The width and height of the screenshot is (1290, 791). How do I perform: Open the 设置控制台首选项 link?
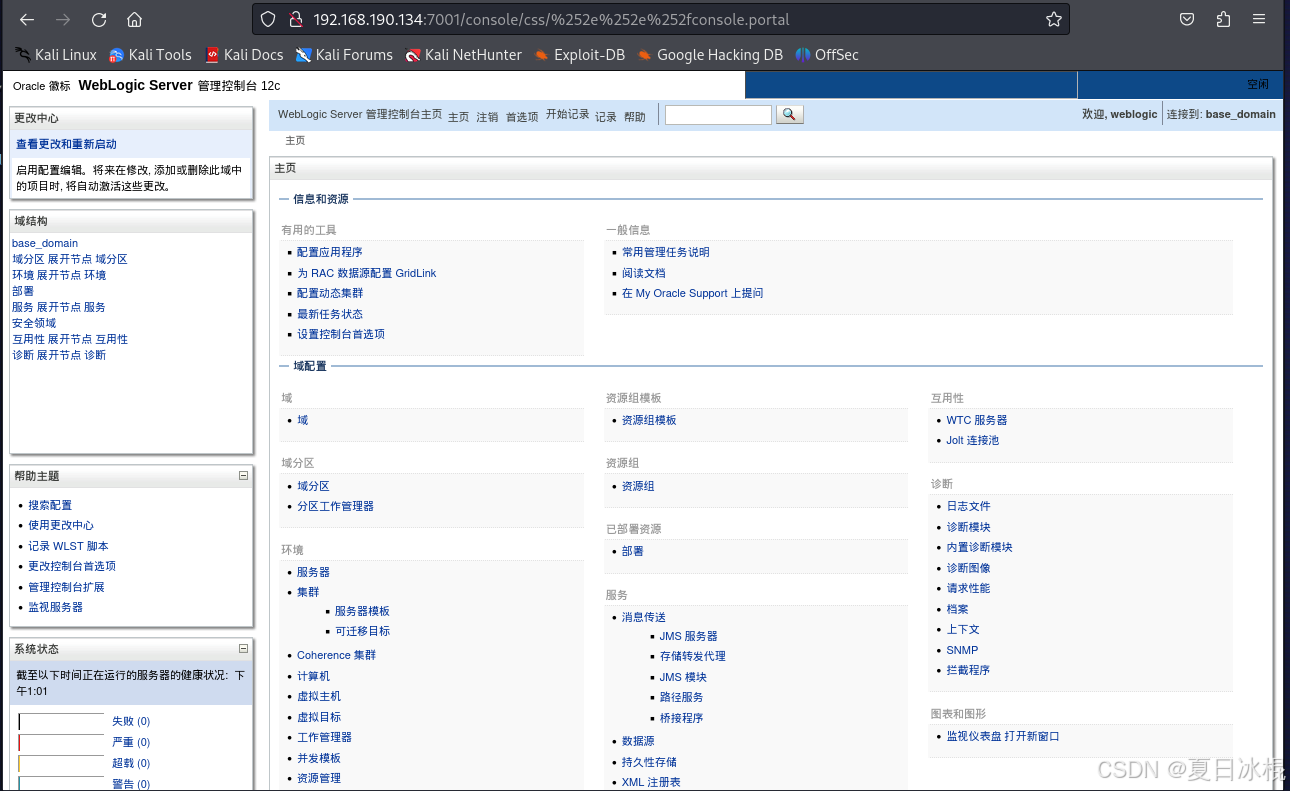341,334
